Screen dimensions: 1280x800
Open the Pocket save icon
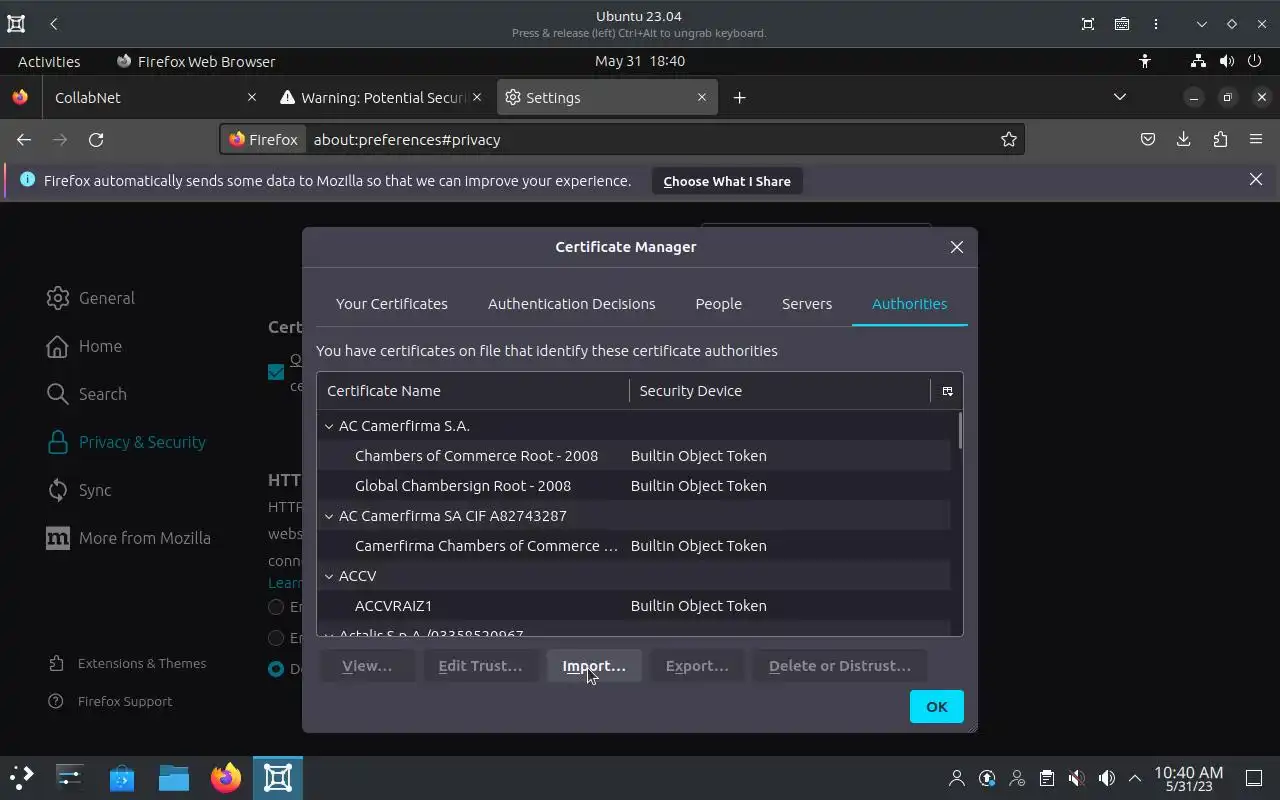1148,140
